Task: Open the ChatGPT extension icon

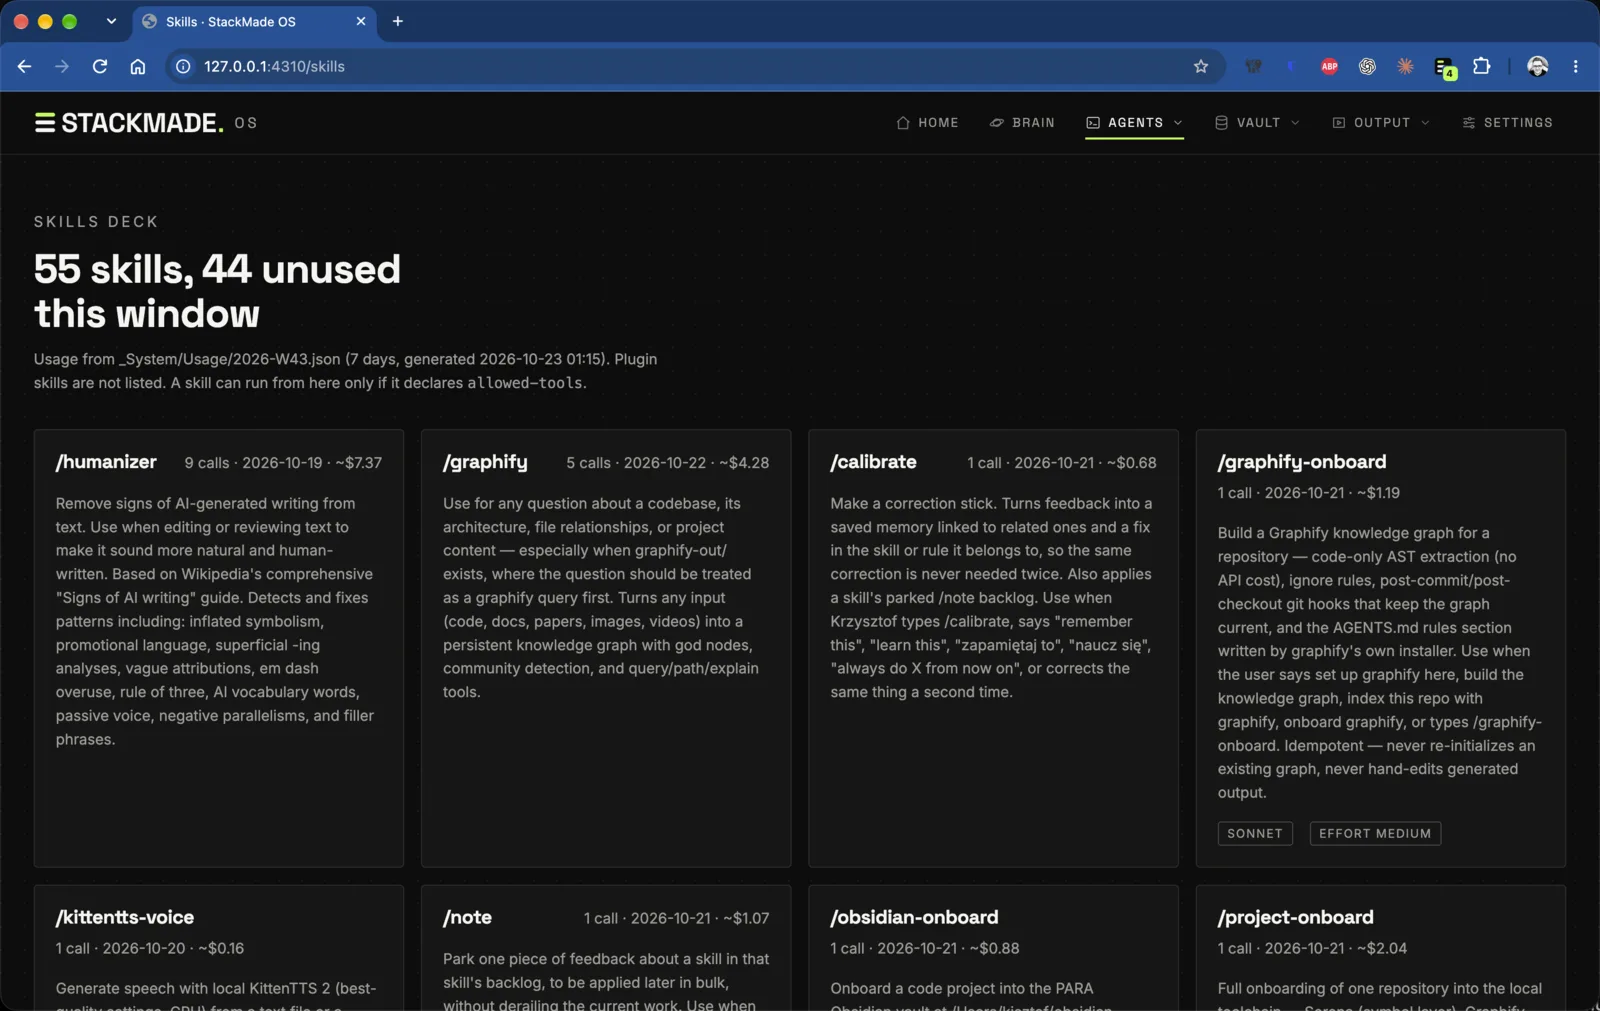Action: pos(1367,66)
